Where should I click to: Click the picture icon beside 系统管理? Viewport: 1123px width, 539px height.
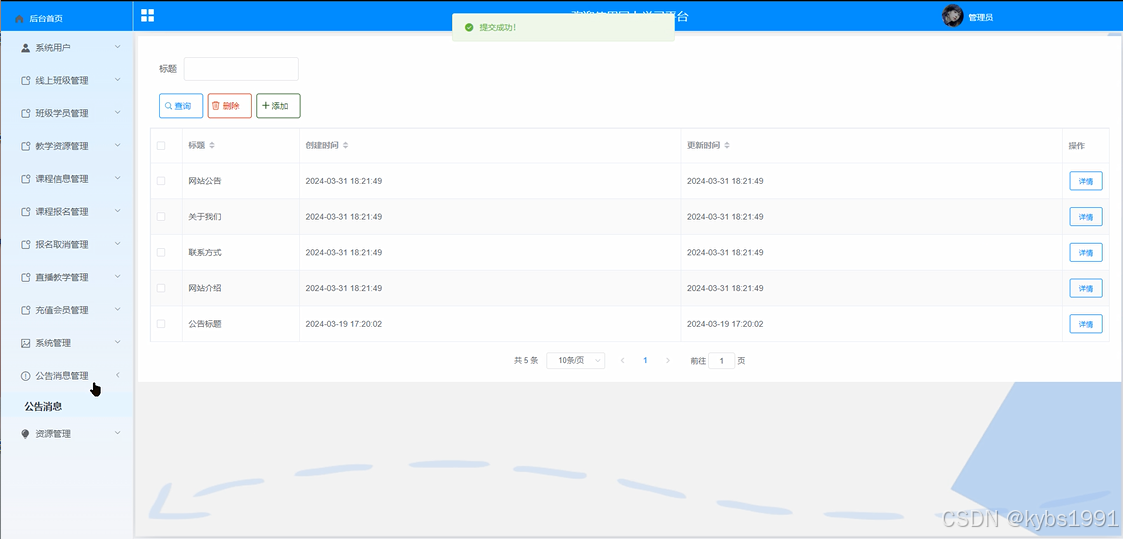tap(26, 344)
